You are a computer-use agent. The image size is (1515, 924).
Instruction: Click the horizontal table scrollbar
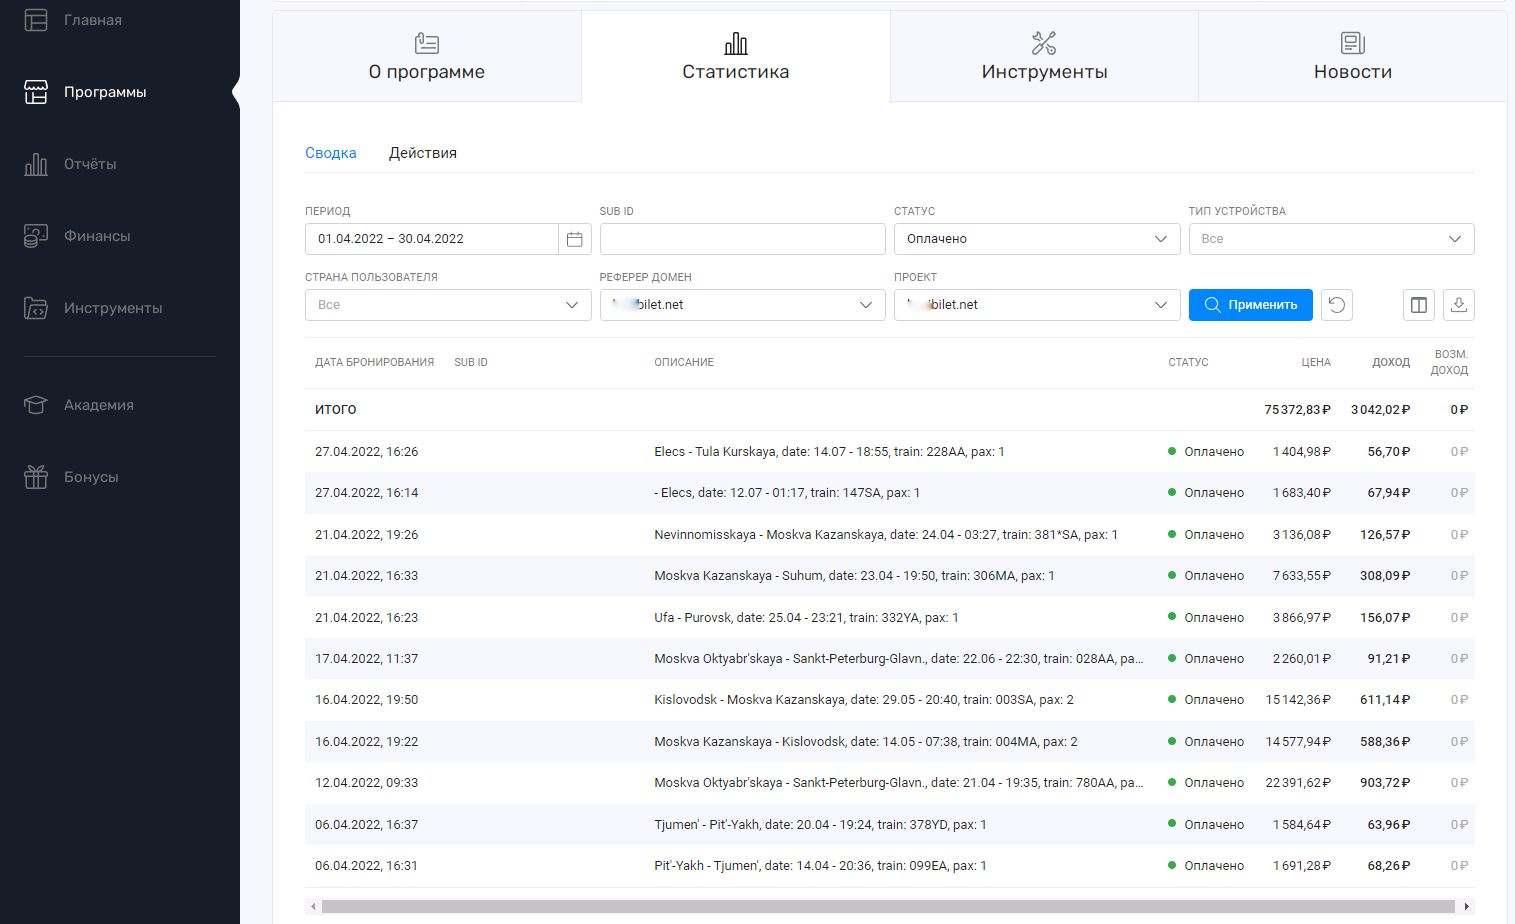pos(888,906)
